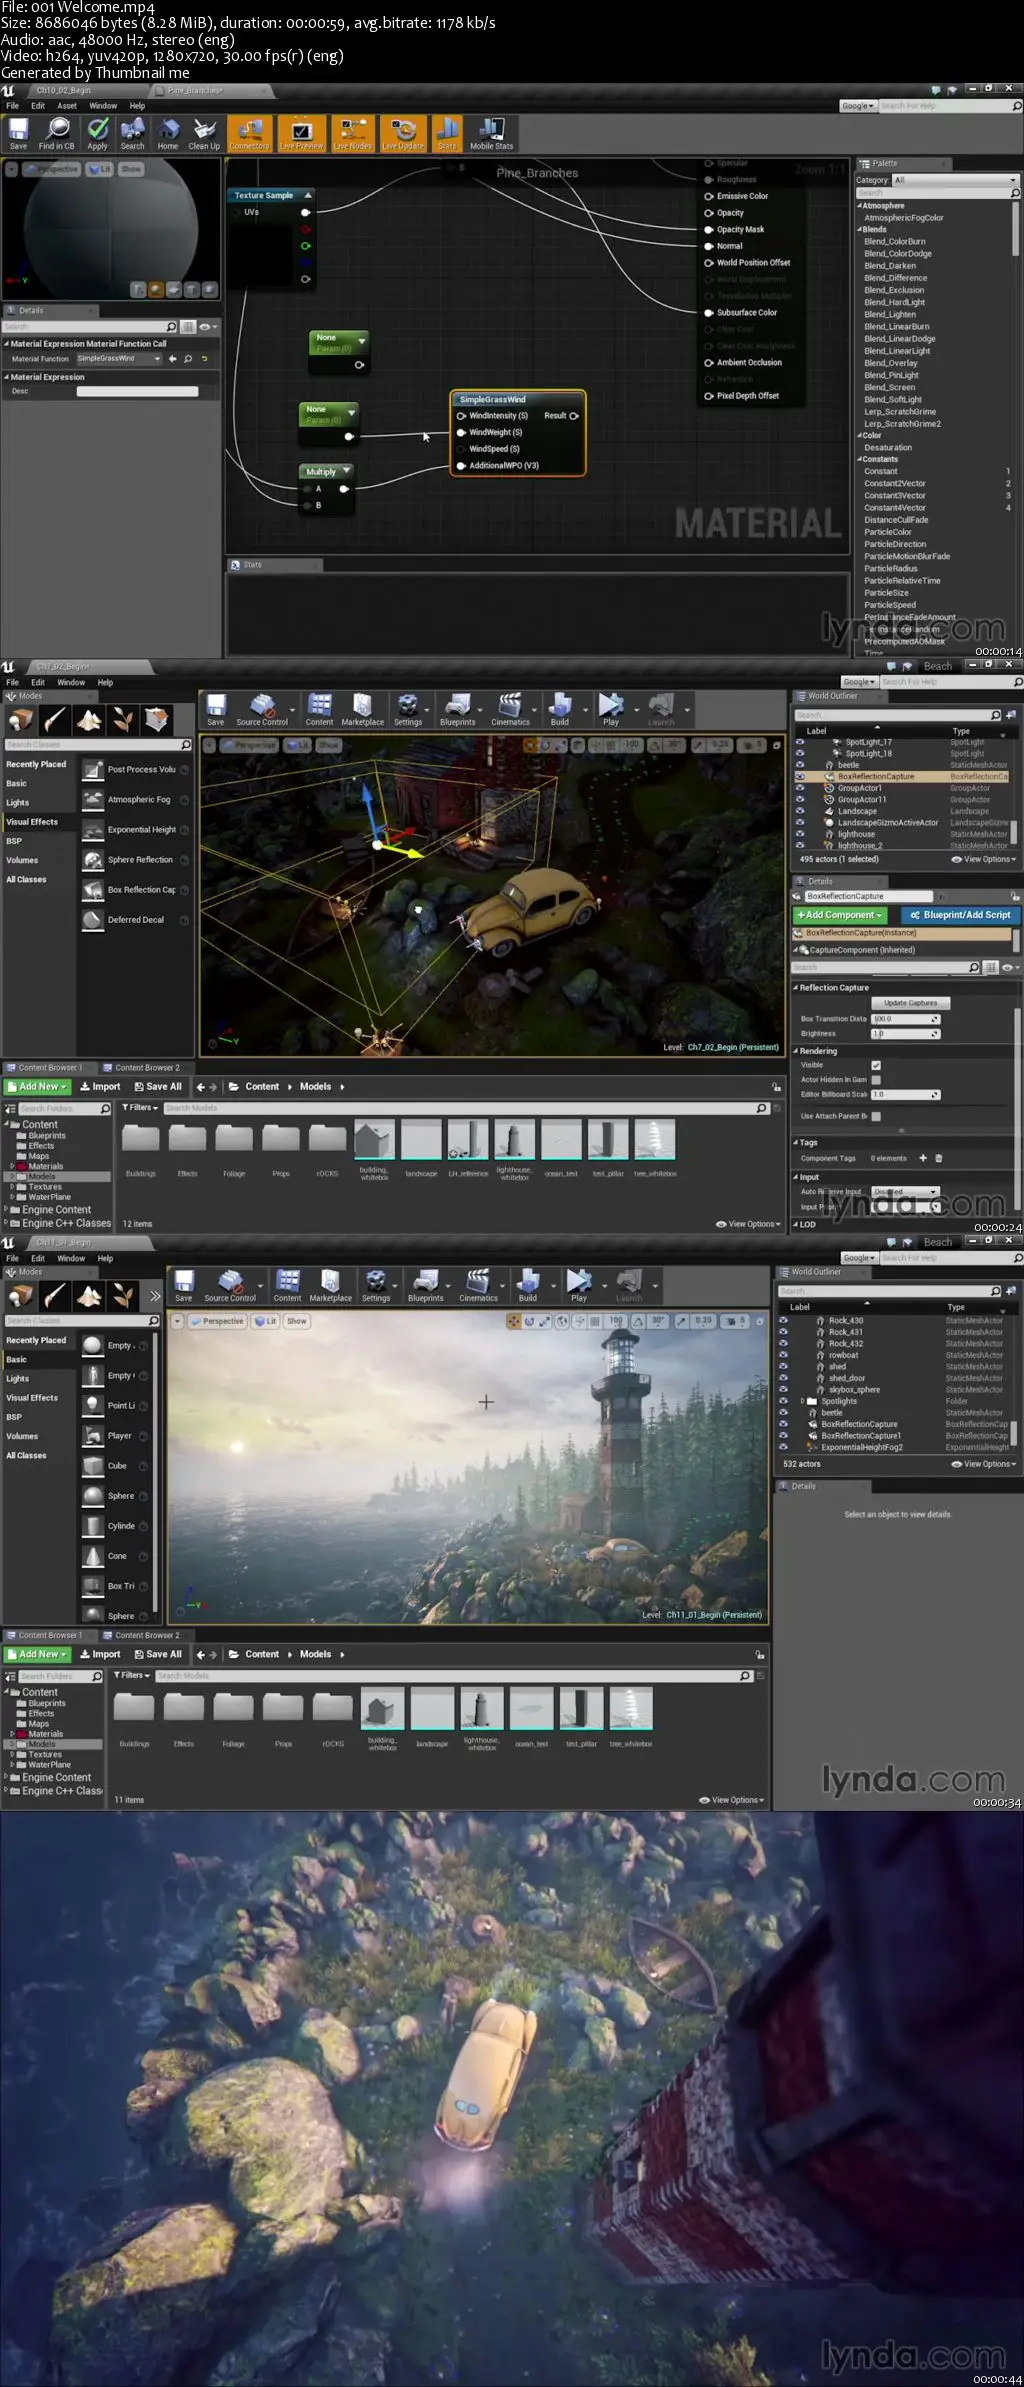Select Foliage mode icon in Ch7_02_Begin Modes panel
This screenshot has width=1024, height=2387.
[123, 720]
